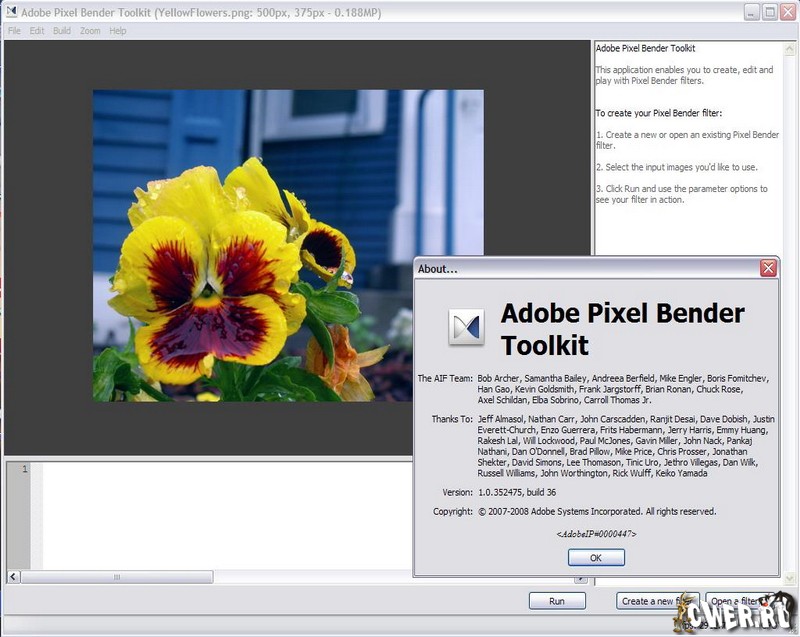Maximize the Pixel Bender Toolkit window

pos(770,12)
